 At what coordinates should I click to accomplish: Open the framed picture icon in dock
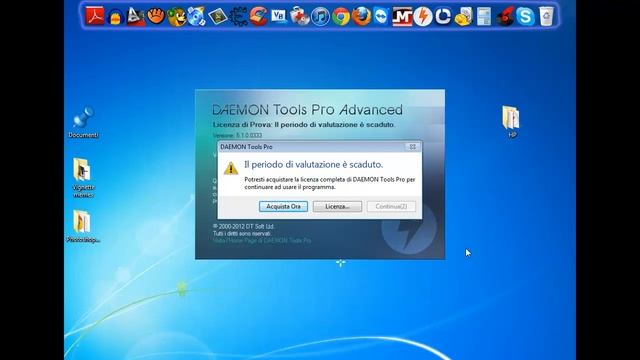(217, 17)
